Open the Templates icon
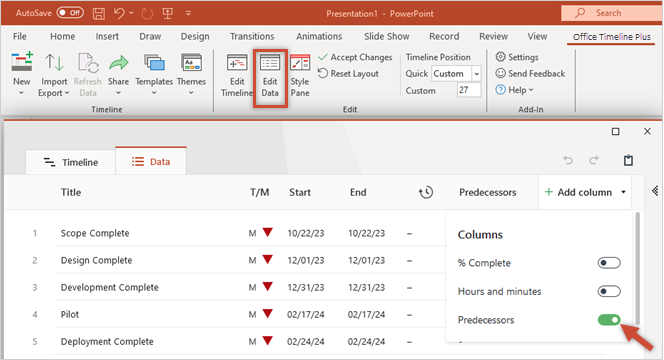 tap(154, 63)
